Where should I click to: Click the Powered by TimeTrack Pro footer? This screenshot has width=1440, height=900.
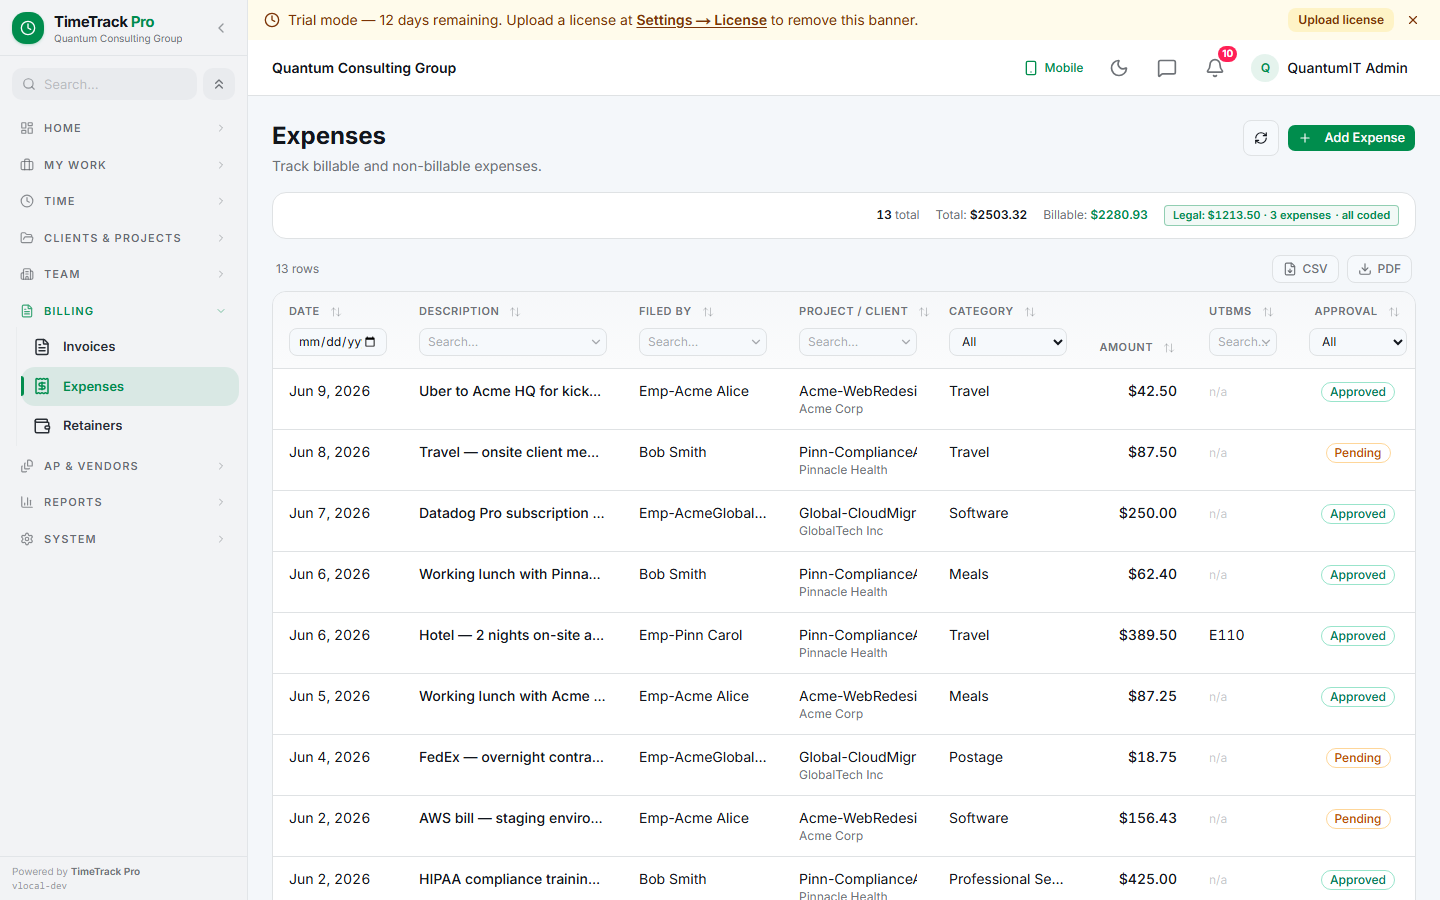click(x=76, y=872)
